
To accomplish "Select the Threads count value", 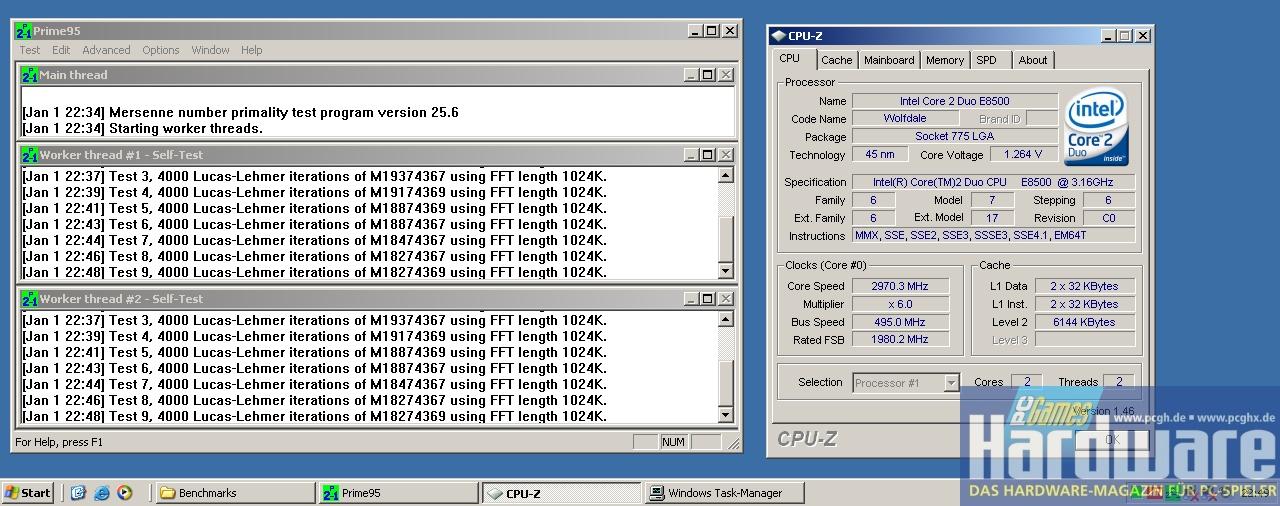I will 1119,382.
